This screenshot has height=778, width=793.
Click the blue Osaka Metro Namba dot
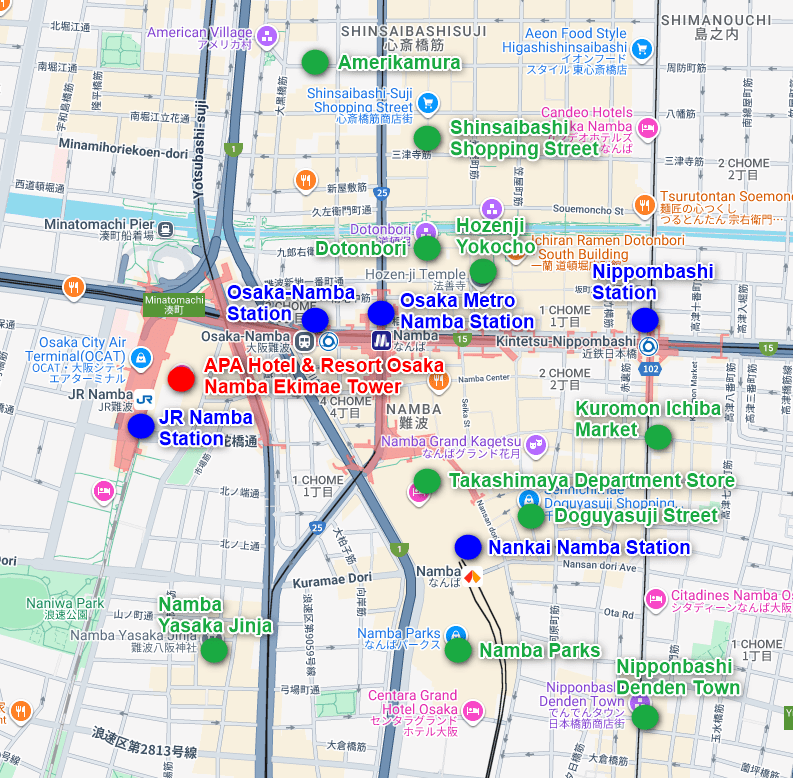380,313
